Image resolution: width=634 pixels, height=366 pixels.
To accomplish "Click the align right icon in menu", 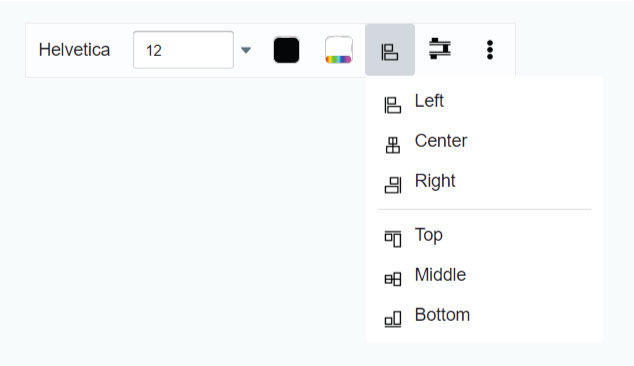I will pyautogui.click(x=393, y=185).
